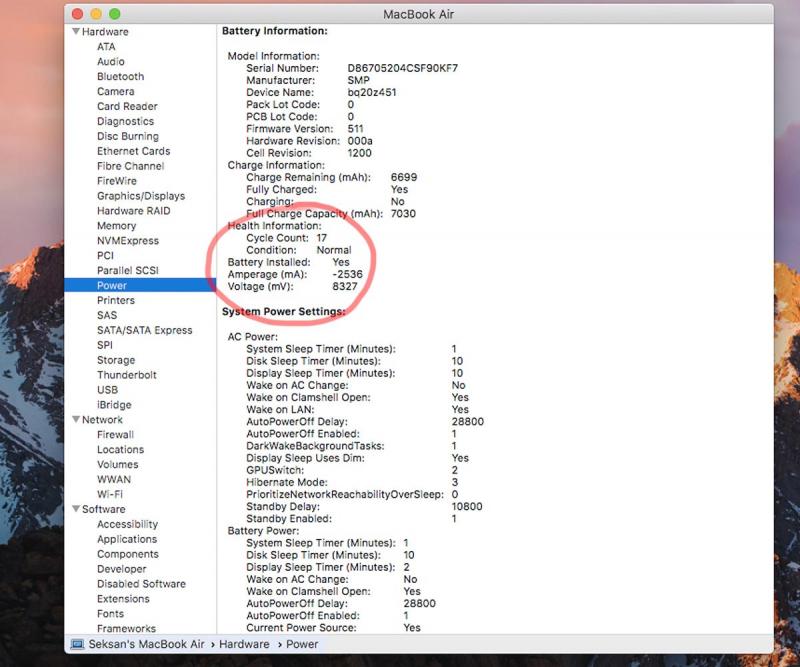This screenshot has height=667, width=800.
Task: Show Hardware RAID information
Action: [x=134, y=211]
